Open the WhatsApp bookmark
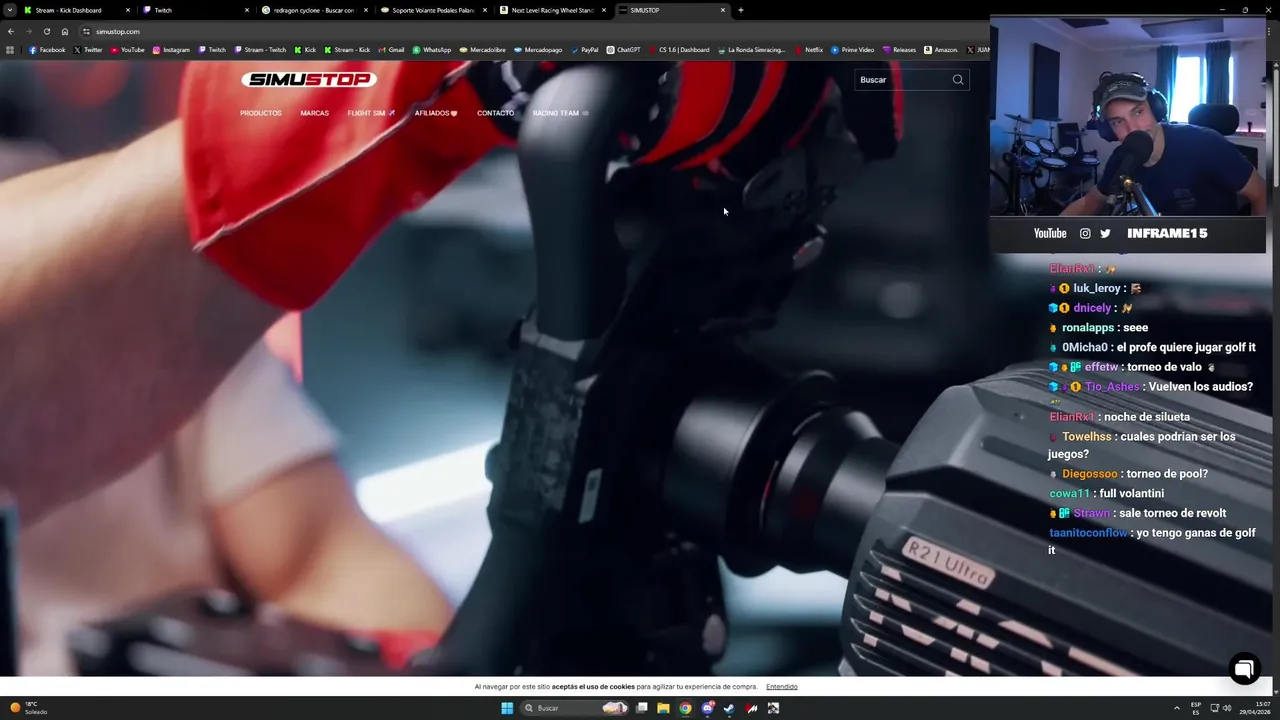 (x=432, y=49)
